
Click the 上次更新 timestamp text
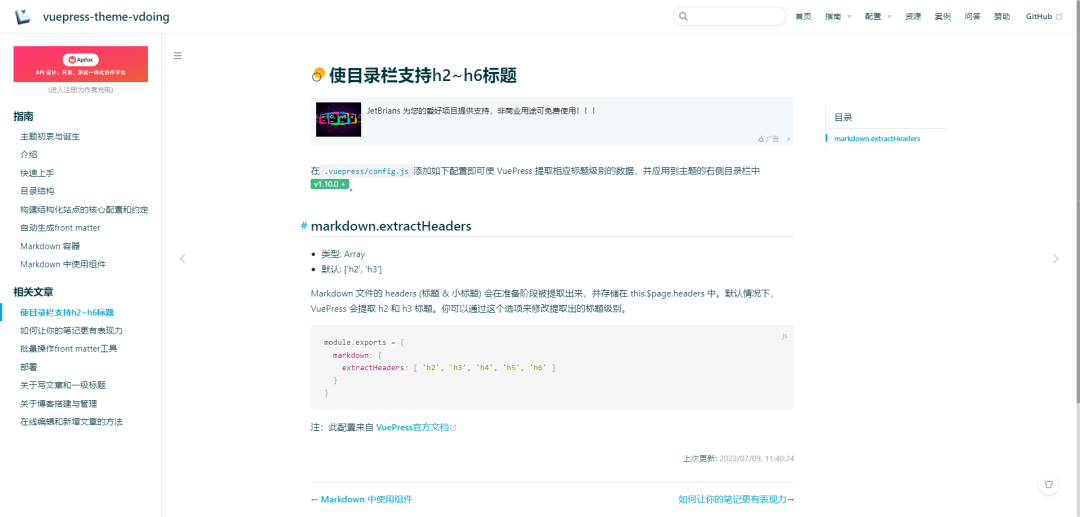tap(739, 458)
